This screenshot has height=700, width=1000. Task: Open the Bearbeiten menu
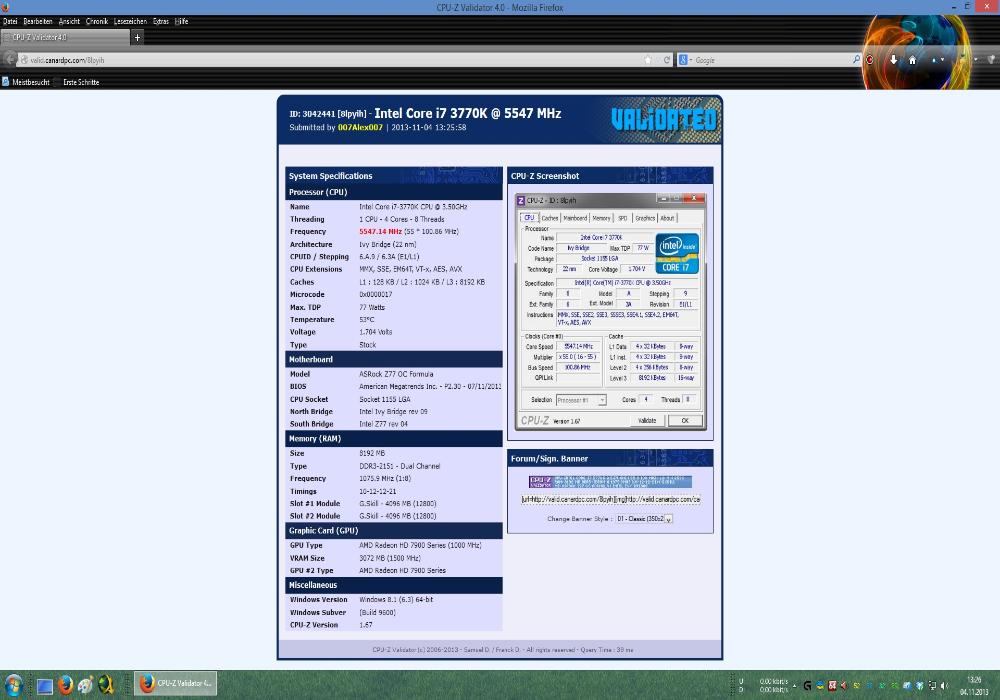[38, 21]
